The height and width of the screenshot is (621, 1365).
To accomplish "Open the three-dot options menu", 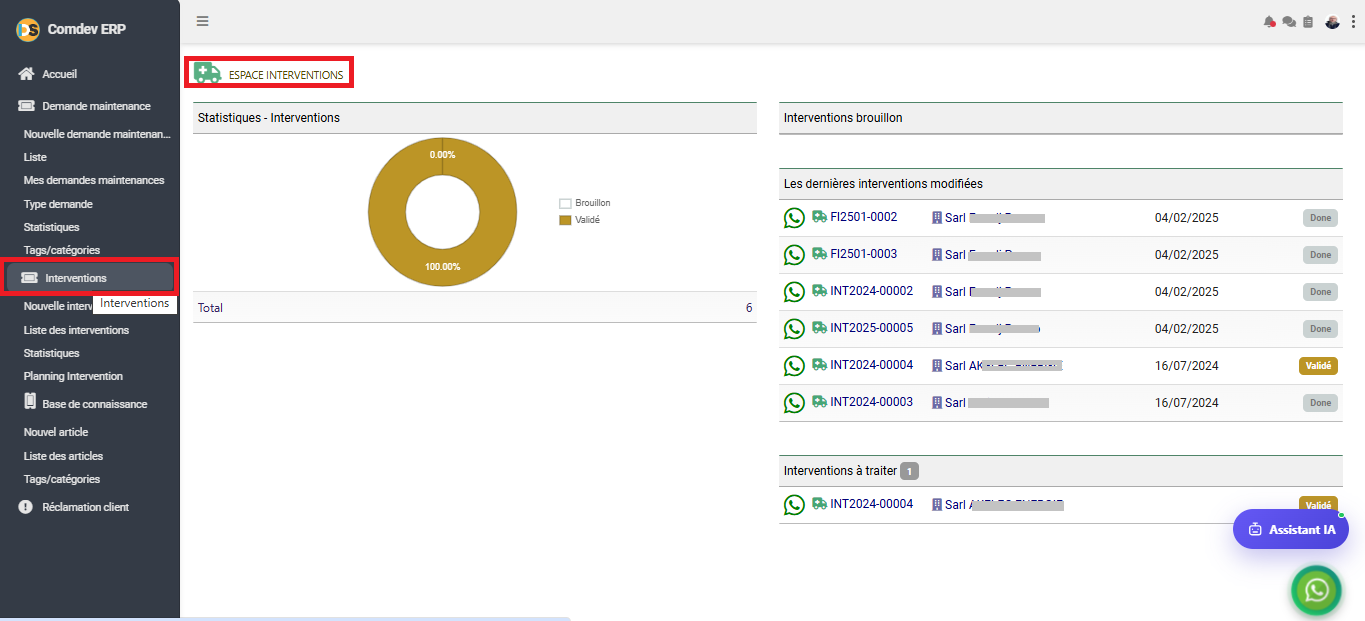I will tap(1353, 22).
